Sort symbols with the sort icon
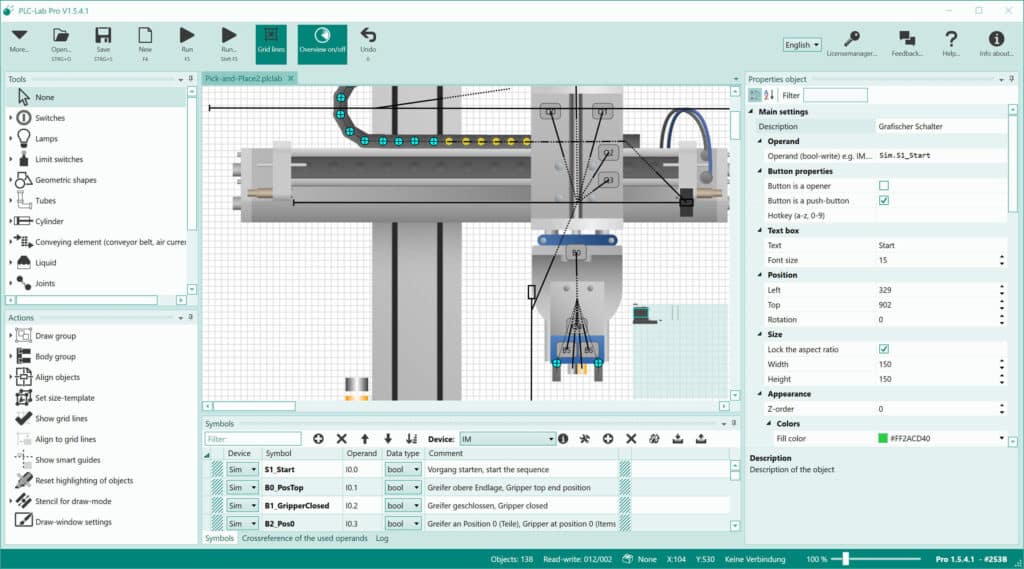Screen dimensions: 1024x569 pos(411,439)
